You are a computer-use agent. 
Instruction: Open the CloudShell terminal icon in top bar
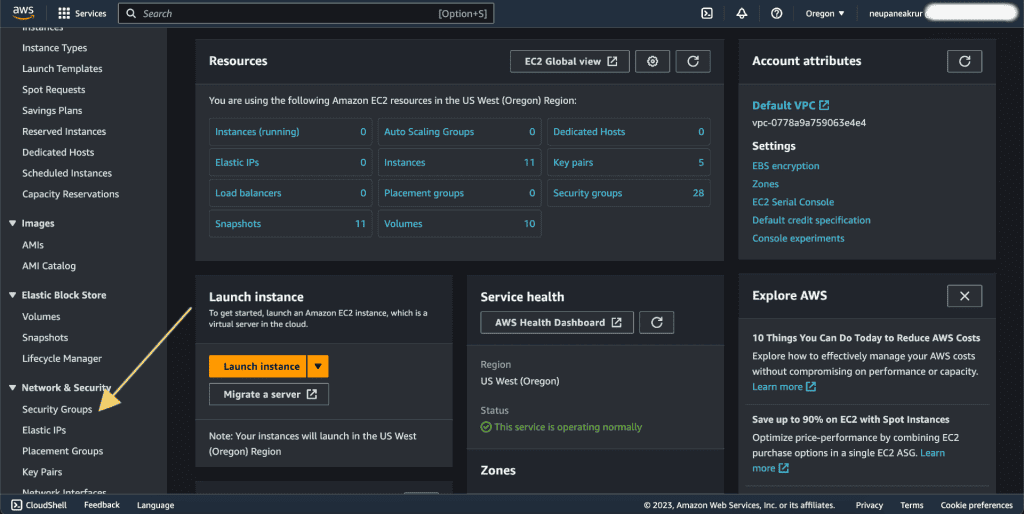click(707, 13)
